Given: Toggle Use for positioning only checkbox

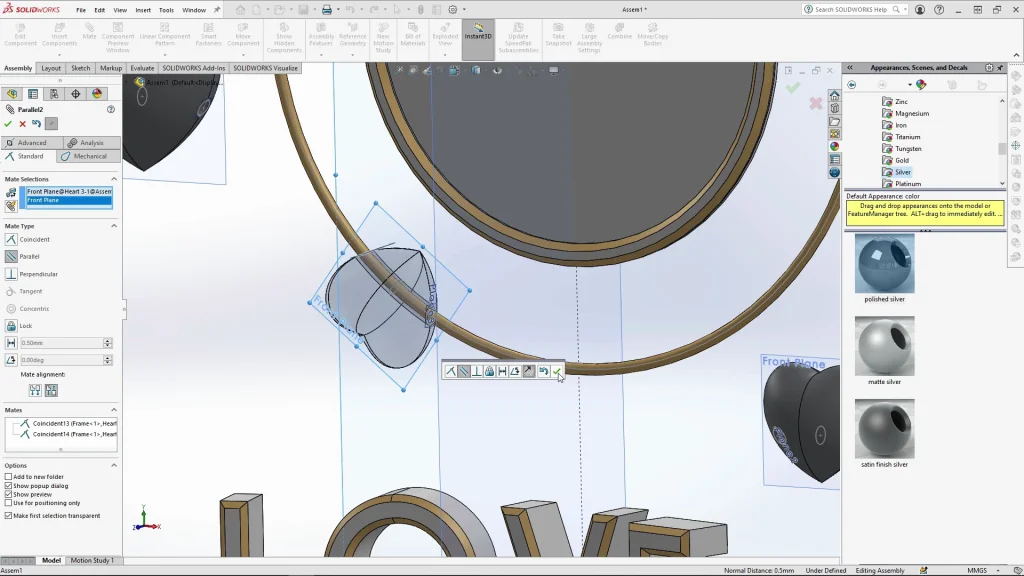Looking at the screenshot, I should (x=9, y=503).
